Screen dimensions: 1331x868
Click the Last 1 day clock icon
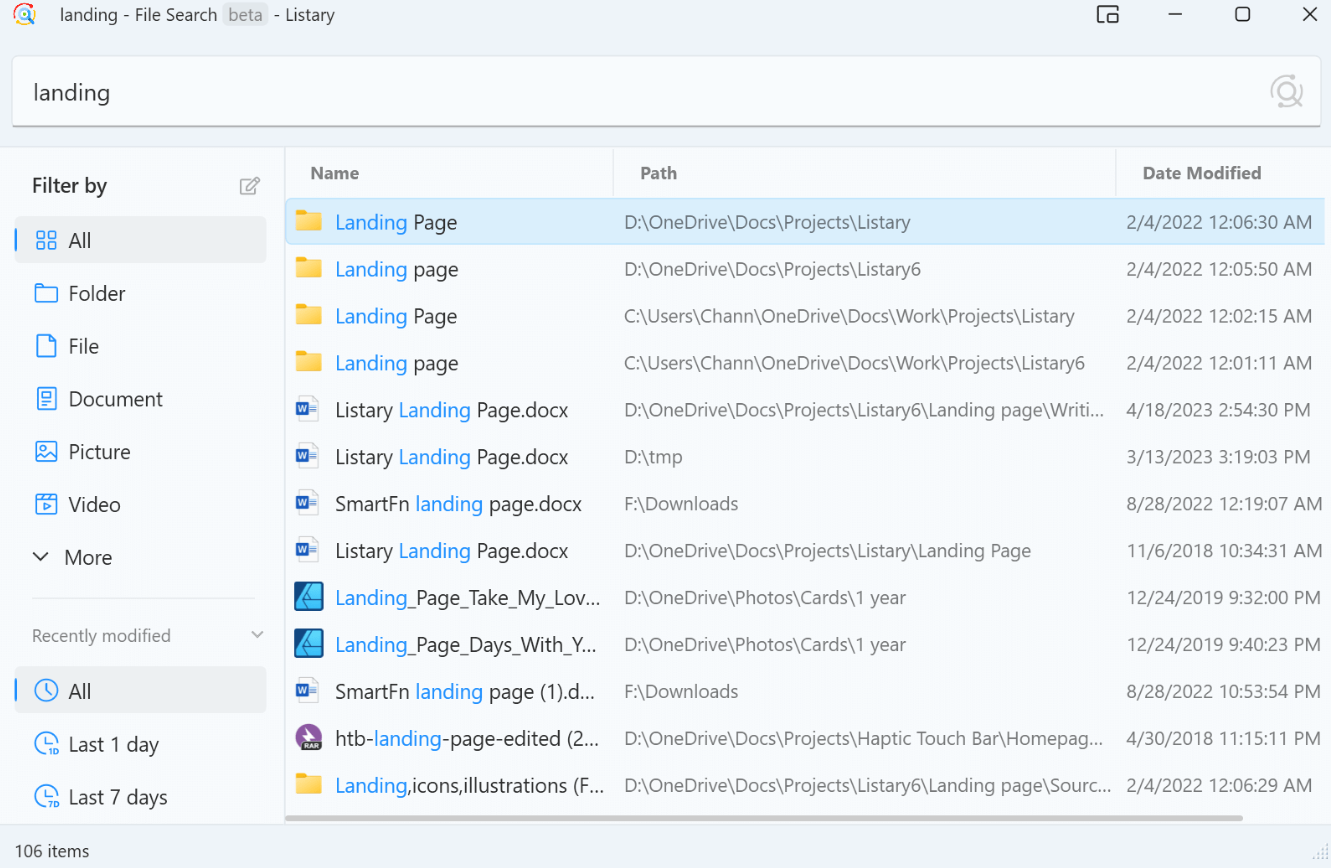coord(46,744)
